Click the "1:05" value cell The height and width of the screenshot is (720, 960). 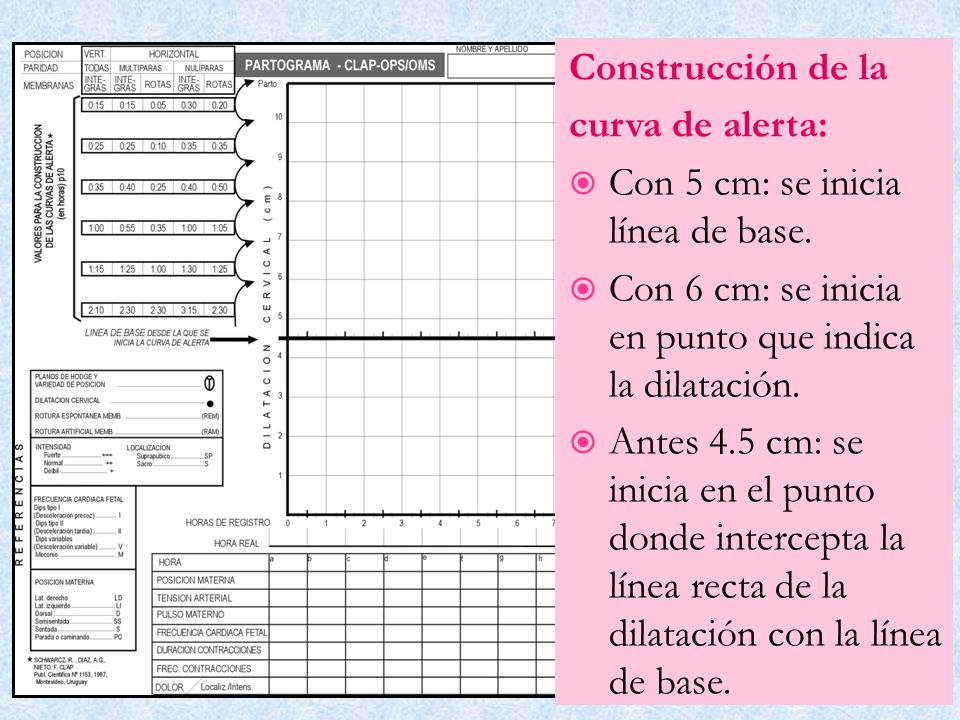point(219,228)
